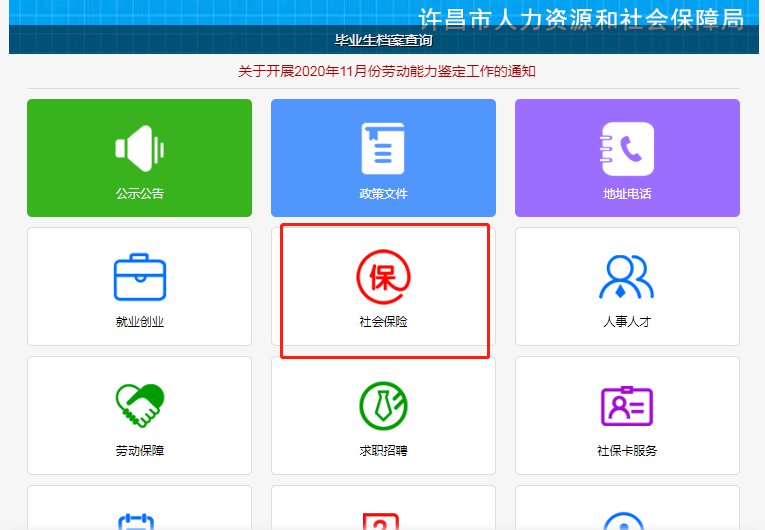Click the 政策文件 label text
This screenshot has height=530, width=765.
[x=383, y=194]
